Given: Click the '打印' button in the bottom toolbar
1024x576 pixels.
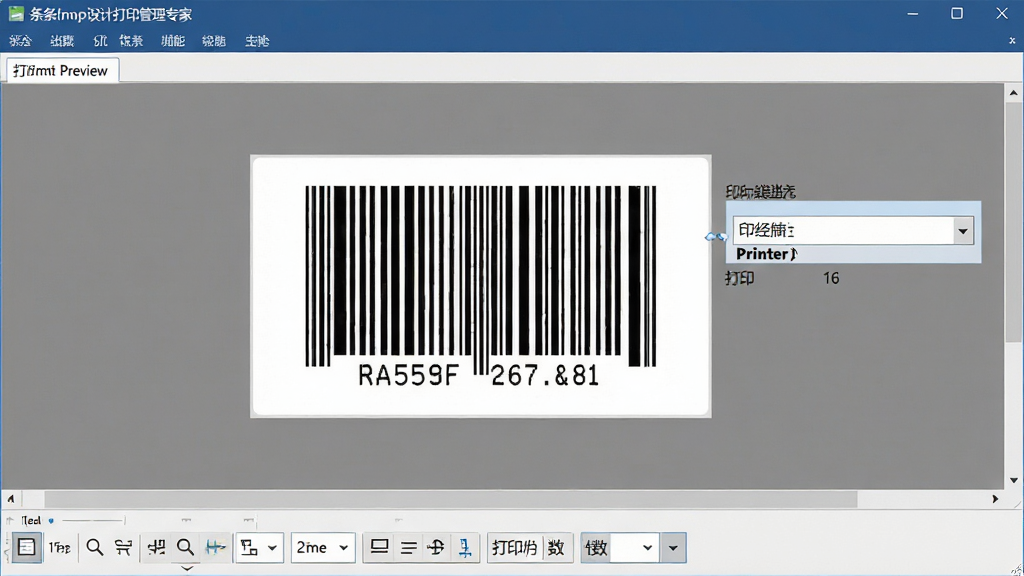Looking at the screenshot, I should [515, 547].
